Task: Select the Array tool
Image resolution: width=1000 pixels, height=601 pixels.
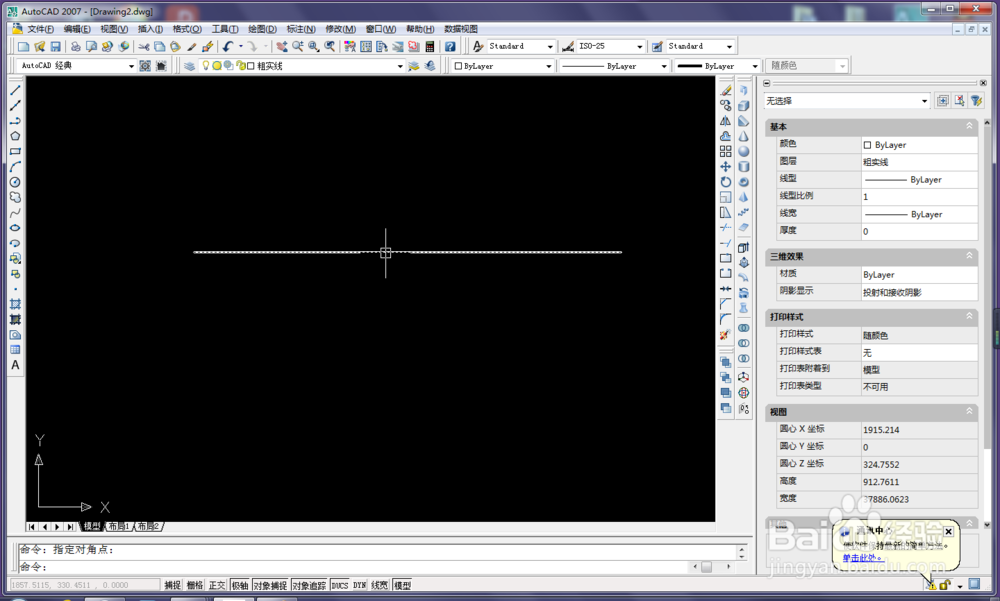Action: coord(726,151)
